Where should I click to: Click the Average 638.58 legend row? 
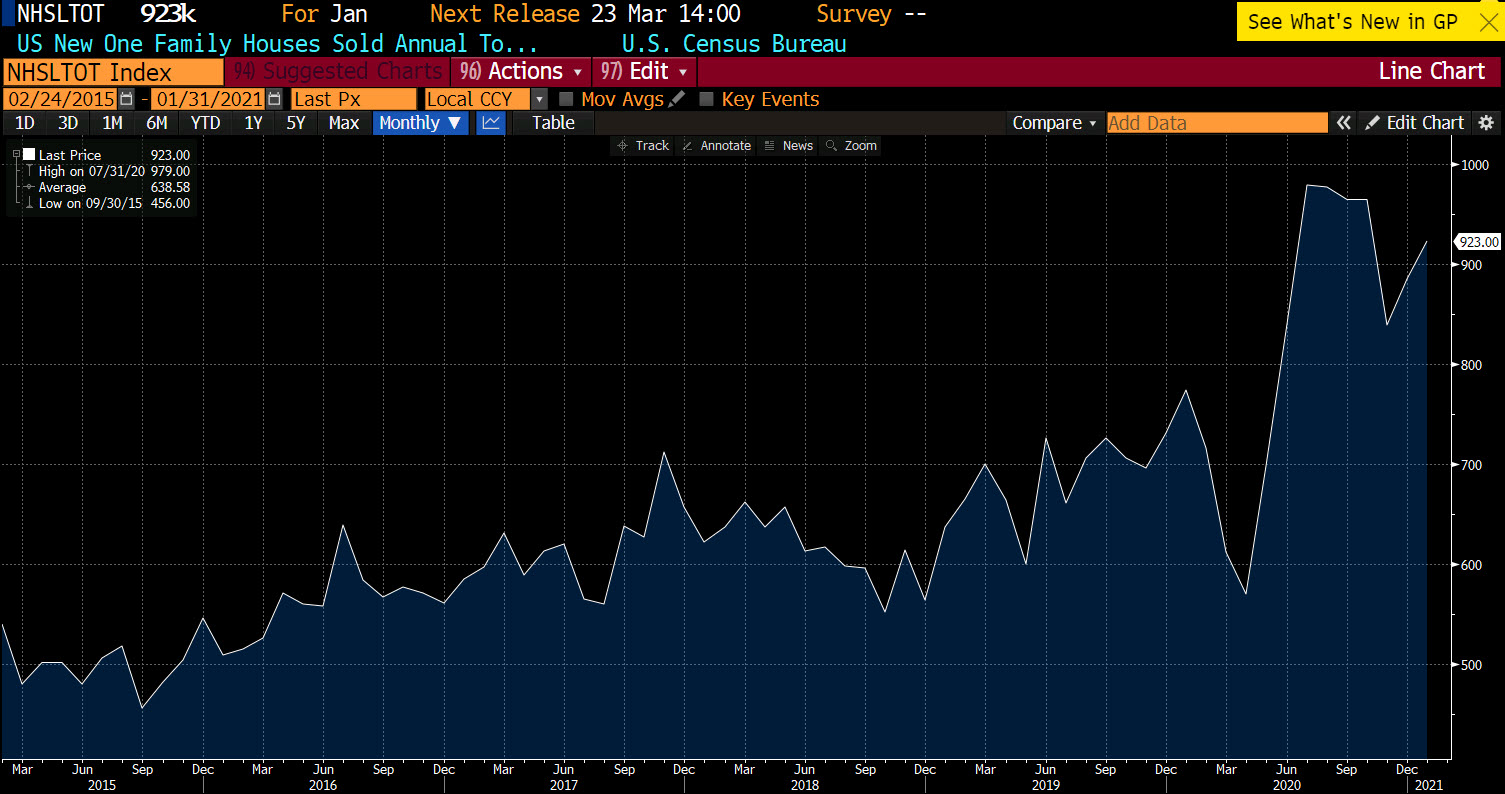click(x=108, y=187)
